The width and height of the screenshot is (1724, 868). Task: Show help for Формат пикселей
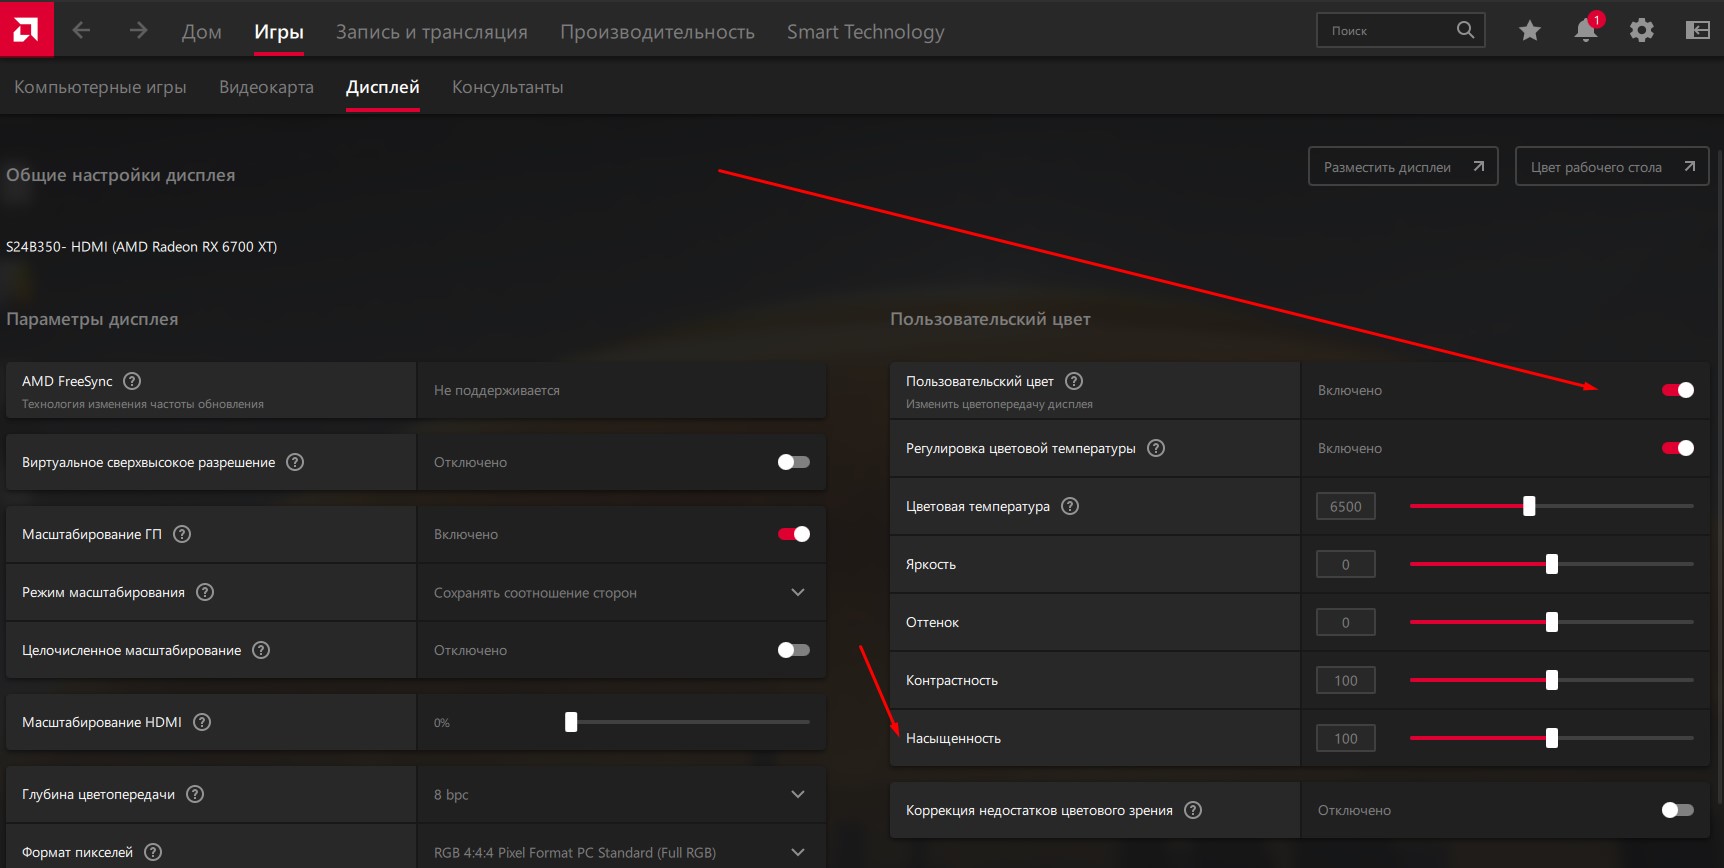(153, 852)
